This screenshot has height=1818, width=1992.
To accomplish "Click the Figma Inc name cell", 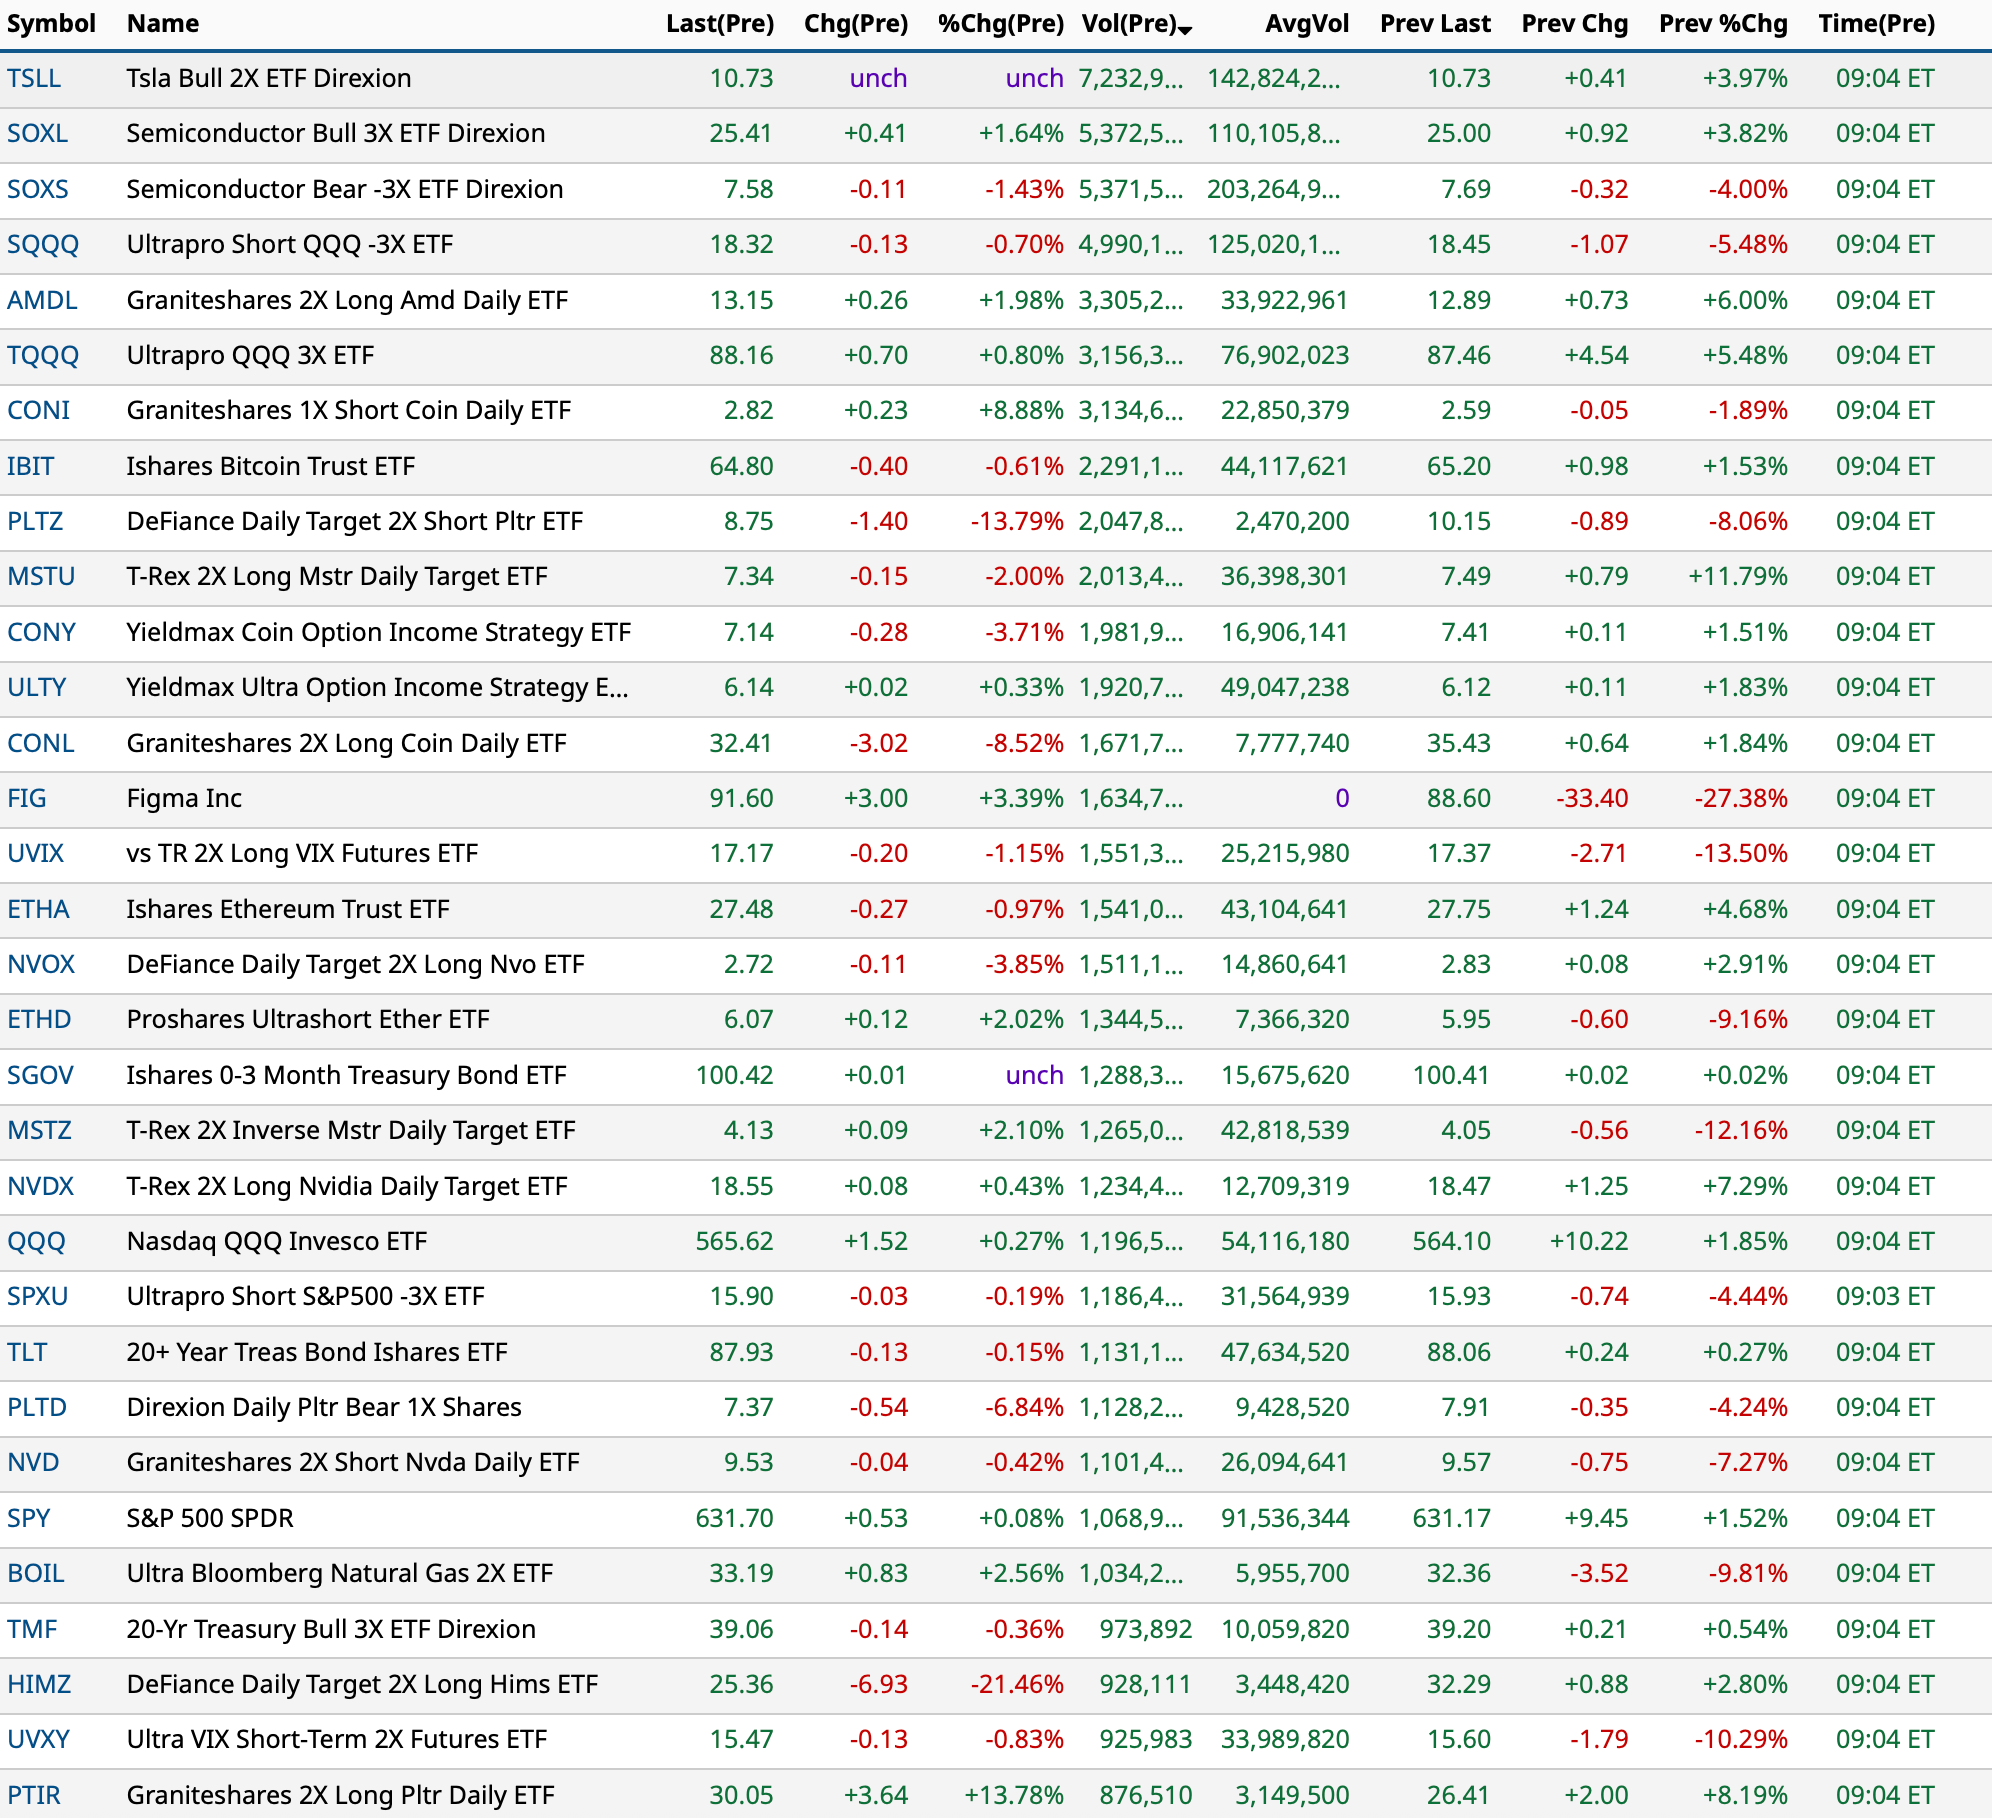I will click(184, 798).
